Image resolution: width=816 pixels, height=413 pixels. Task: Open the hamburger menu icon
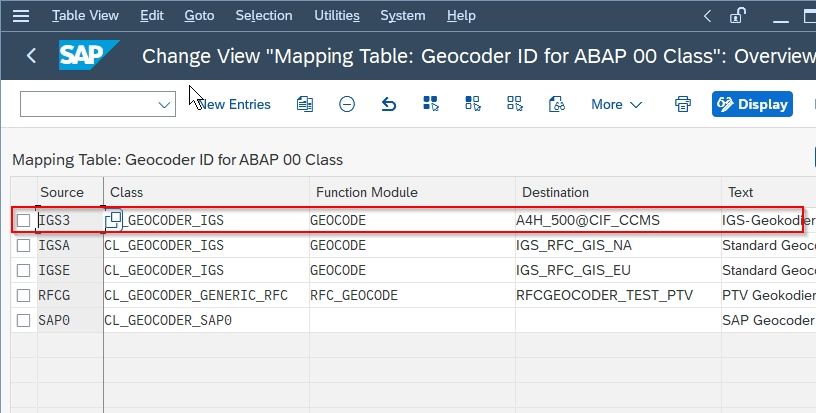[21, 16]
